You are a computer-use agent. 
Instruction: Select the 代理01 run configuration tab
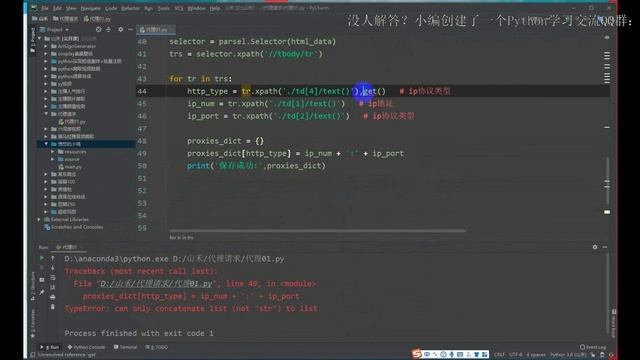coord(69,247)
